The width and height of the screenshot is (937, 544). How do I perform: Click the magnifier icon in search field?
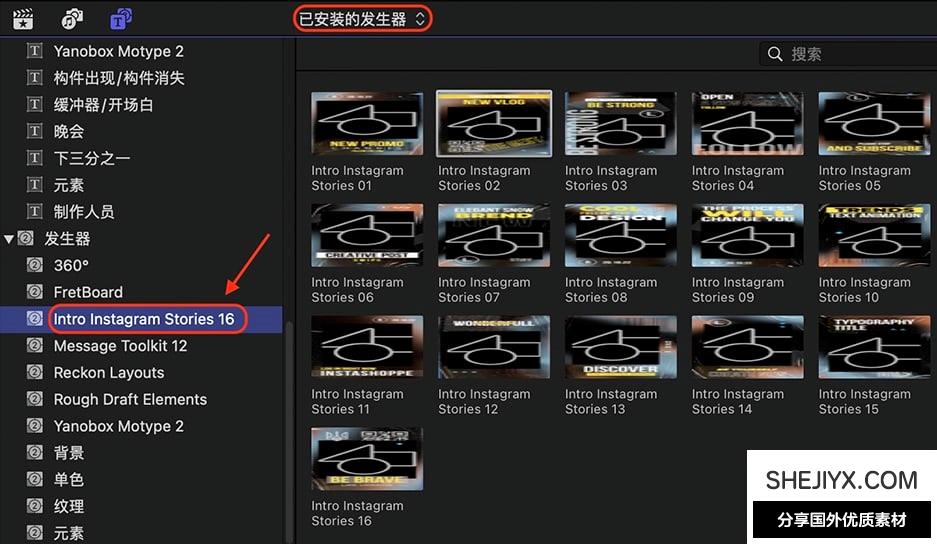coord(774,54)
